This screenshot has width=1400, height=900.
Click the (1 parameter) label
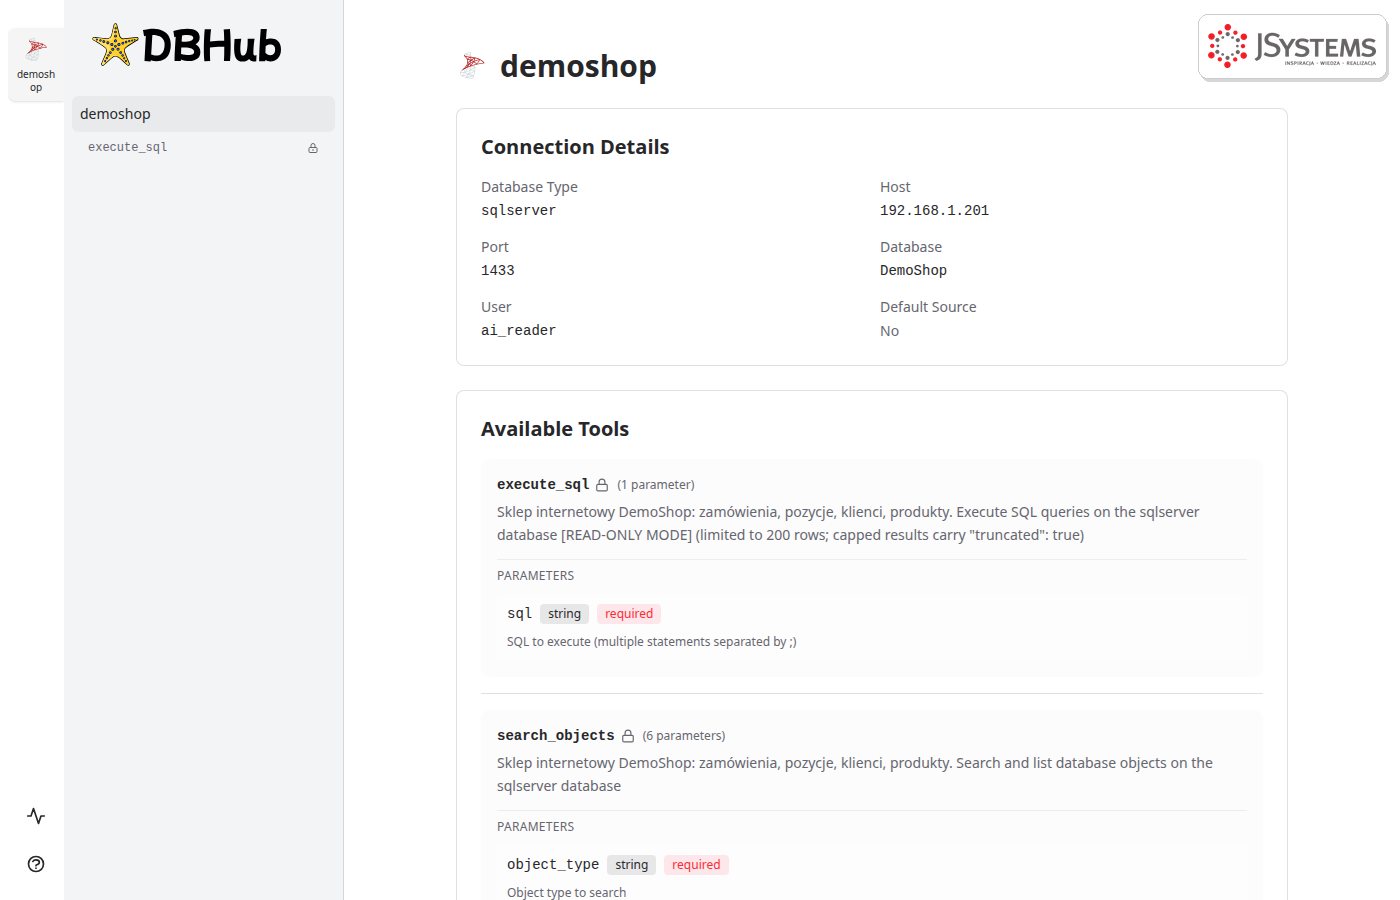tap(656, 485)
